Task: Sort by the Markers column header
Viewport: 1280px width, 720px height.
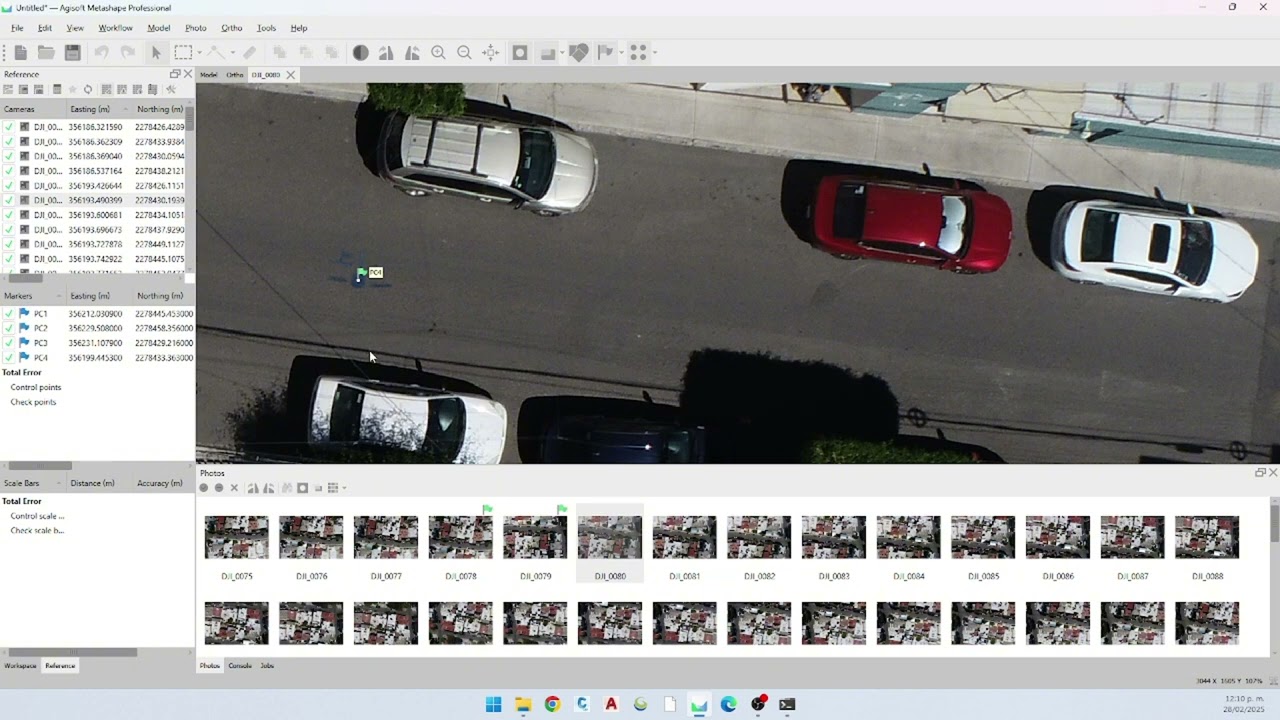Action: pos(33,296)
